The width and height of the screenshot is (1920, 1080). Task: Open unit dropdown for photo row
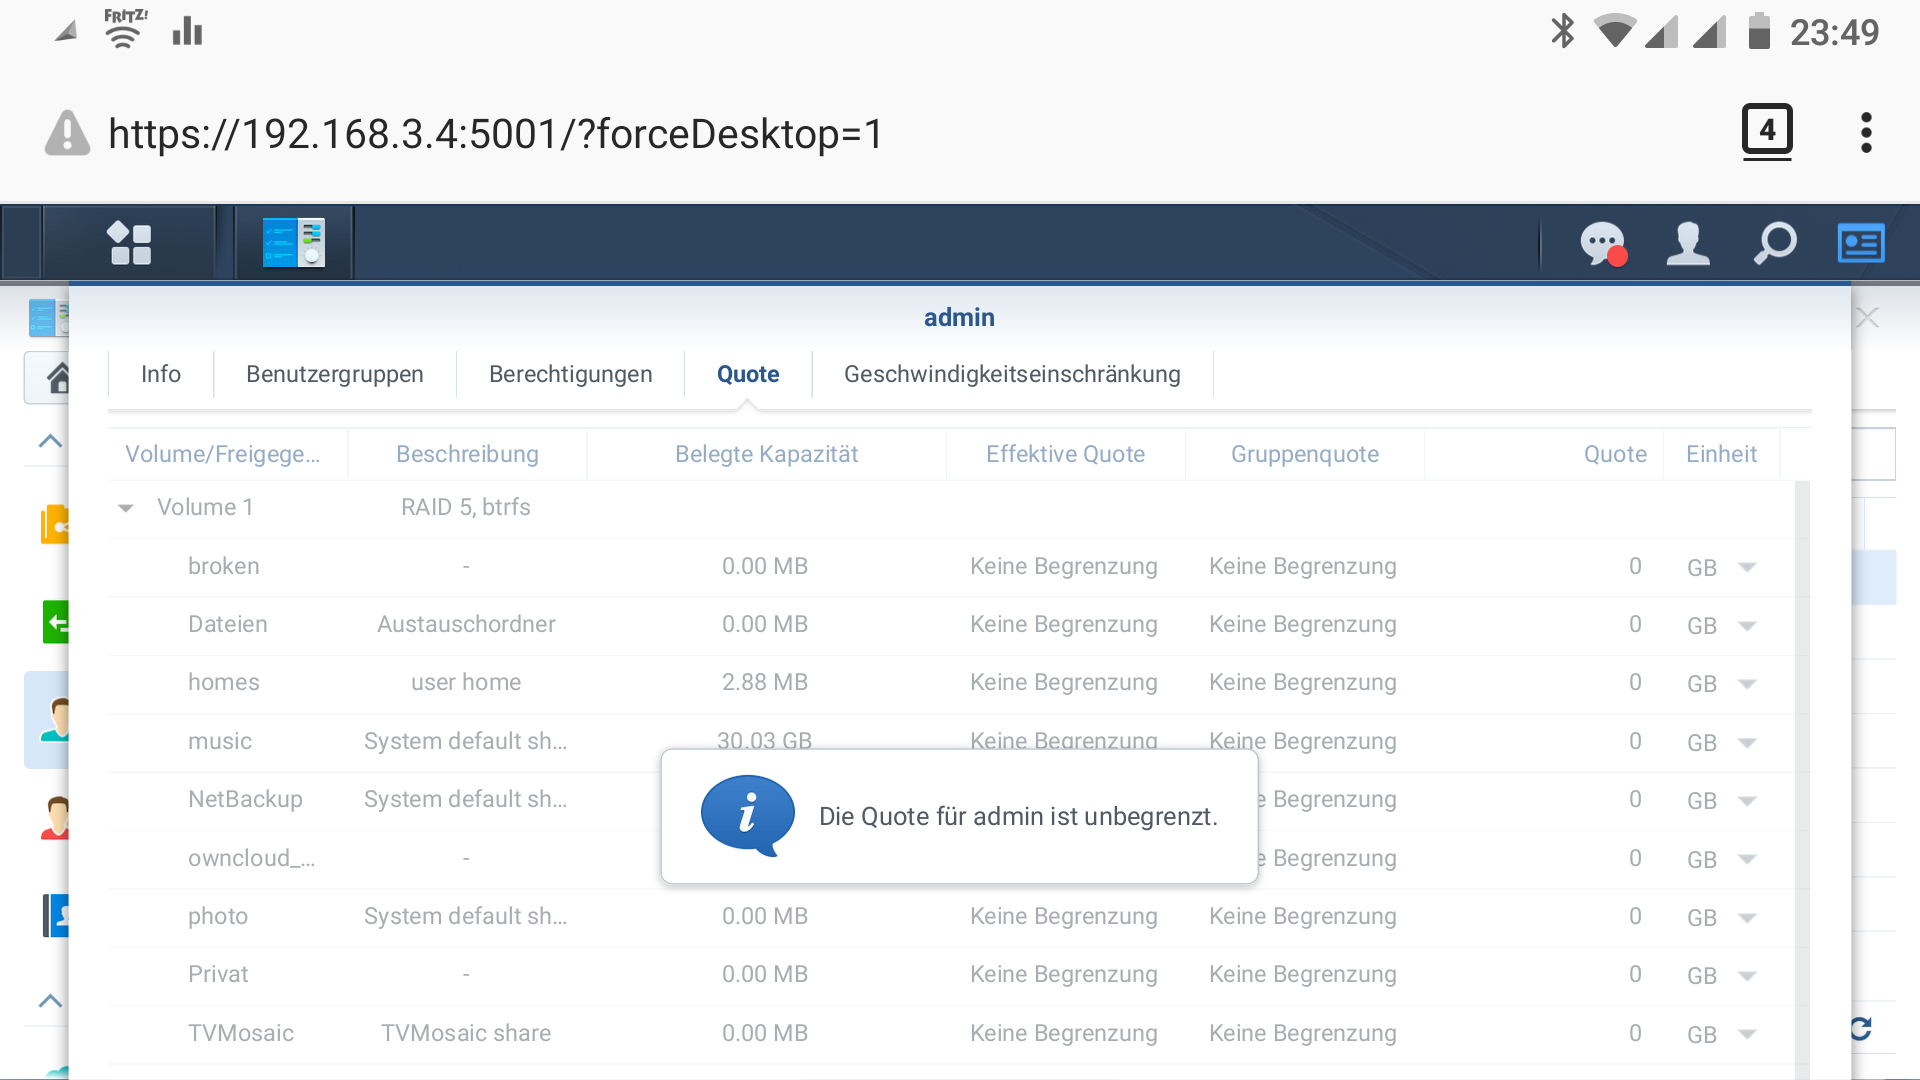[x=1747, y=917]
